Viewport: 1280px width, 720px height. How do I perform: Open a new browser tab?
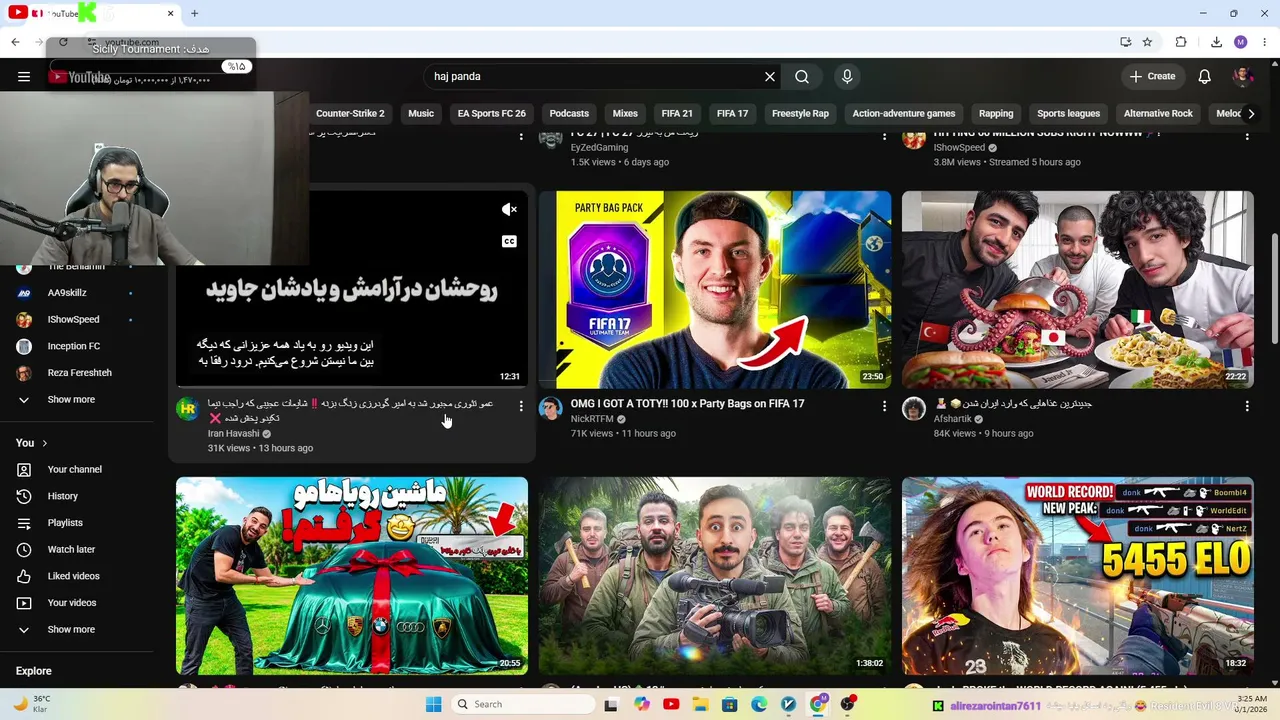click(x=194, y=14)
